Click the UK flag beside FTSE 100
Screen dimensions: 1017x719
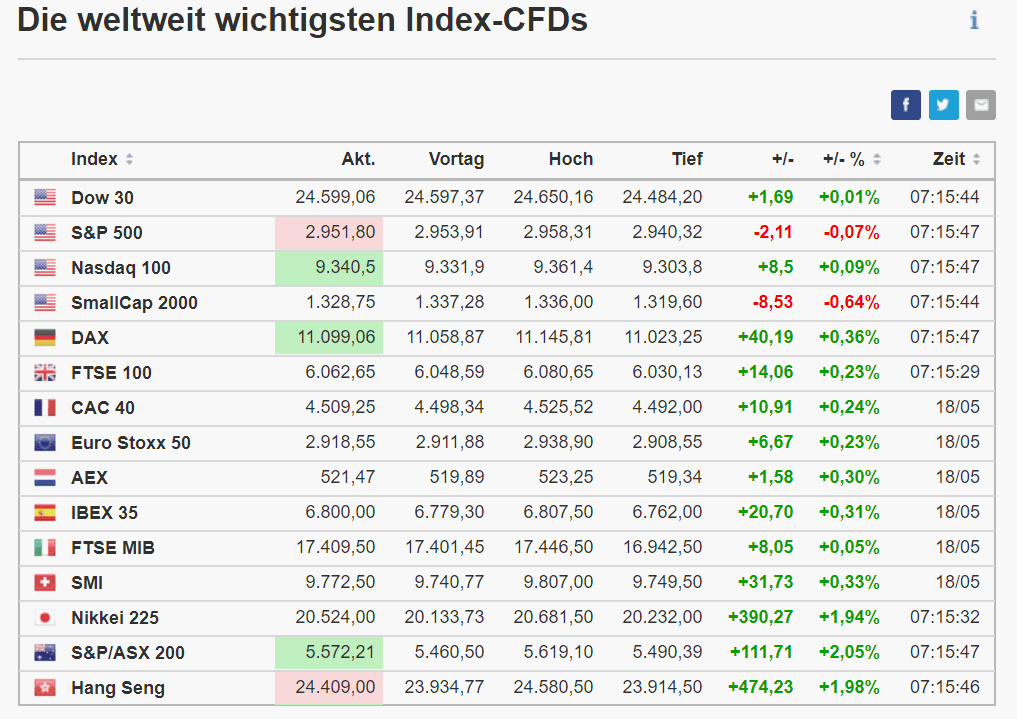coord(45,373)
